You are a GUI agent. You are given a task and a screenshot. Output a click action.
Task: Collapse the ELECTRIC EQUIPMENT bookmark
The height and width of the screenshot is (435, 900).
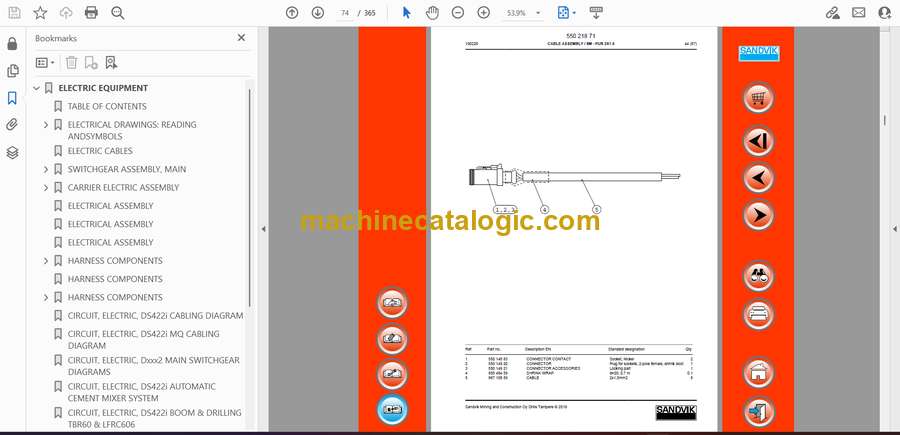[36, 88]
